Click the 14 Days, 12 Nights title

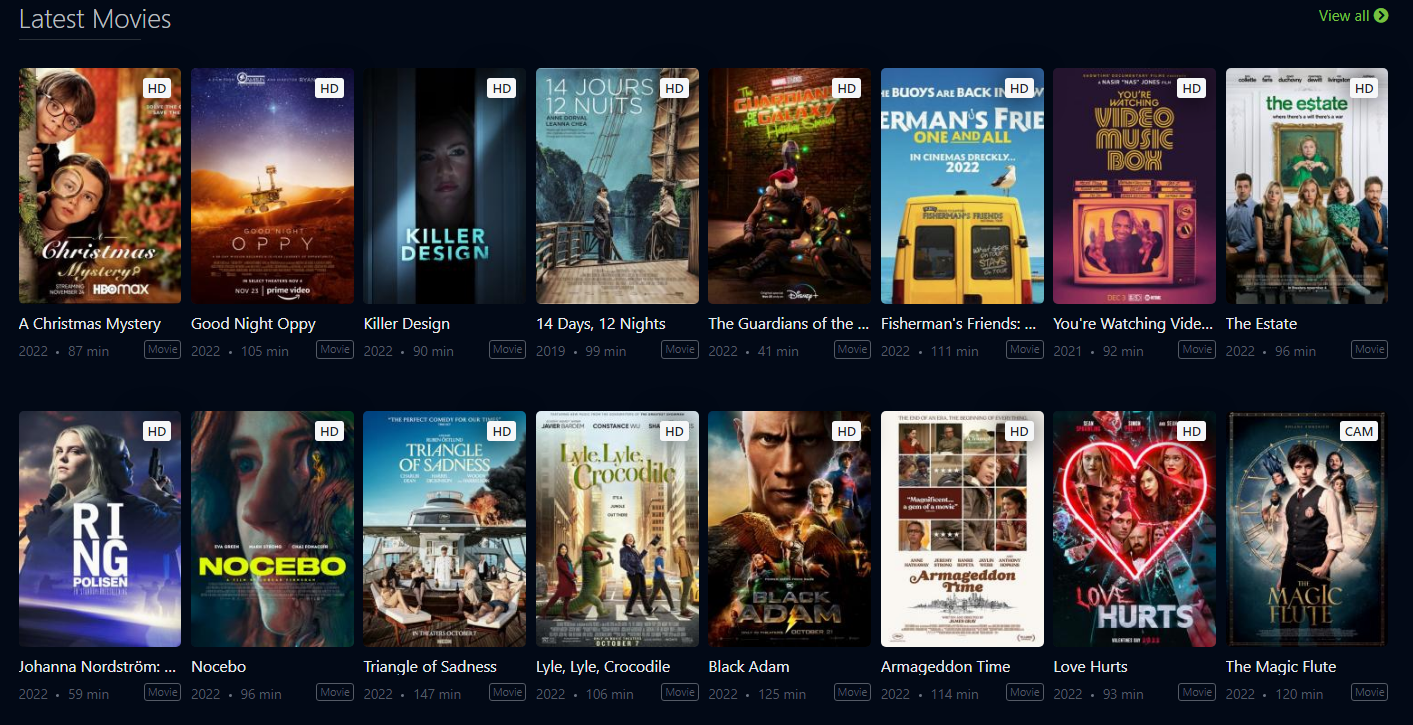601,324
